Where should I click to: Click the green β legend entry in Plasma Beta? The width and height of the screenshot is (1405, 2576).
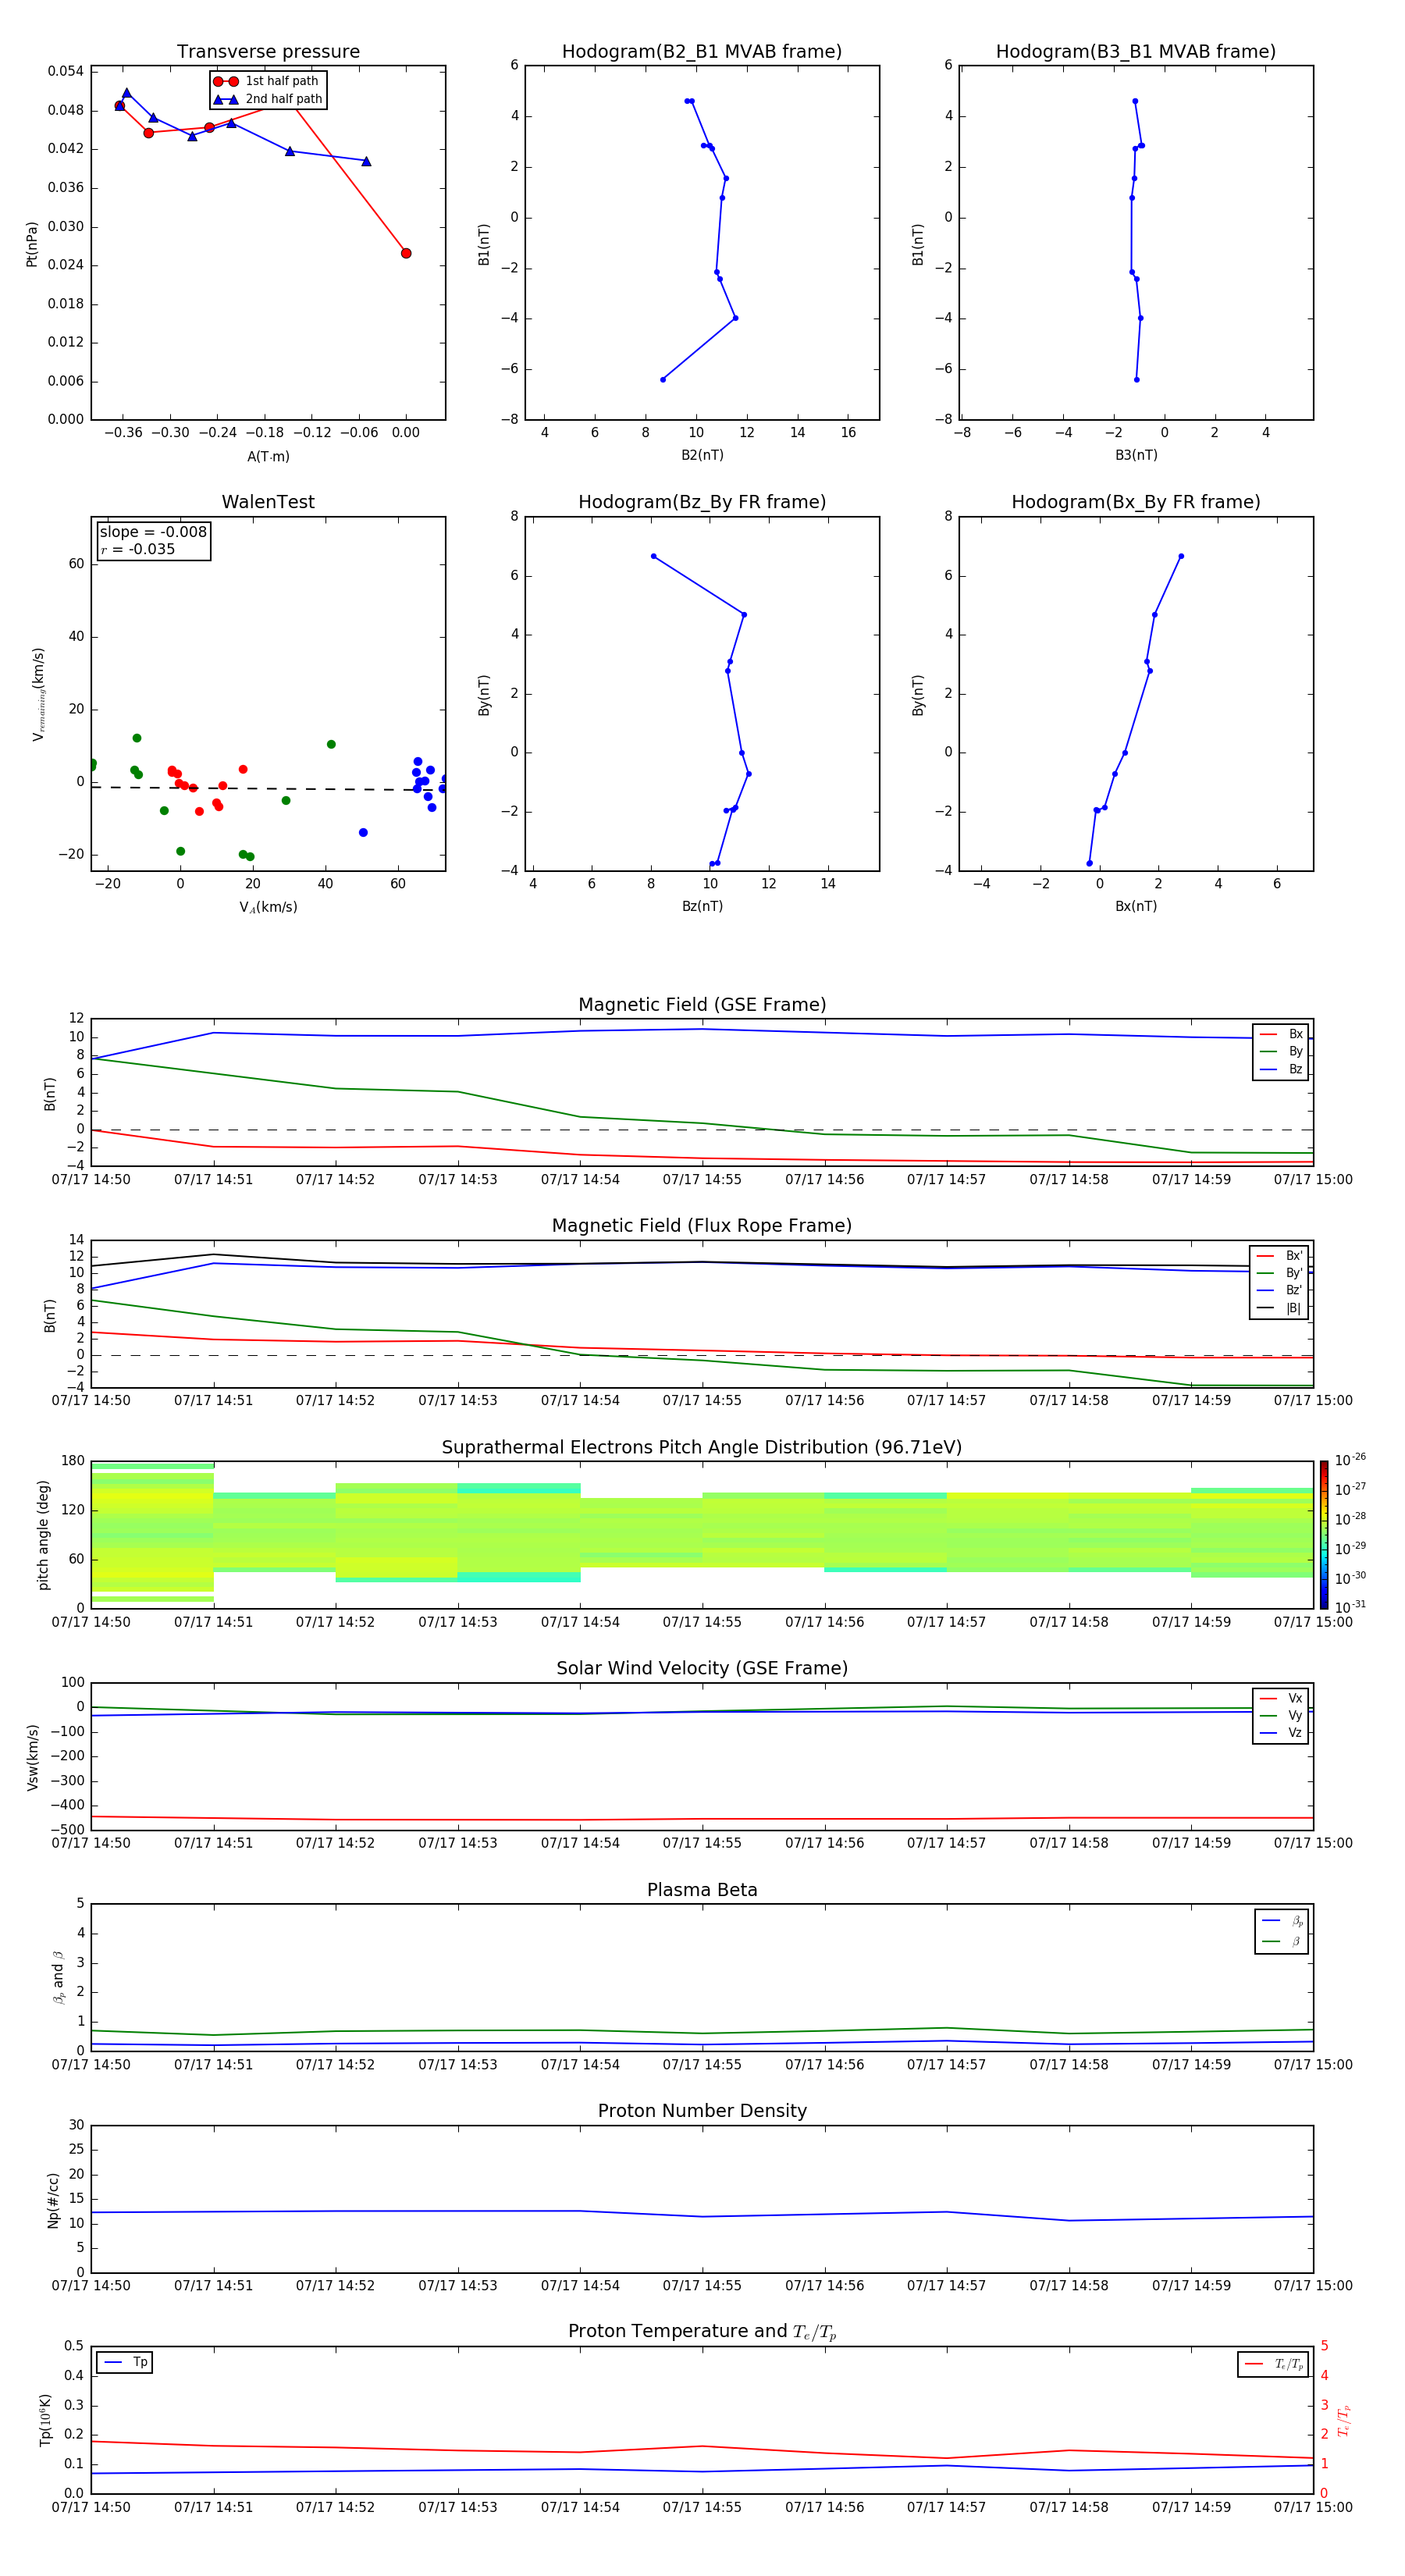(1282, 1941)
